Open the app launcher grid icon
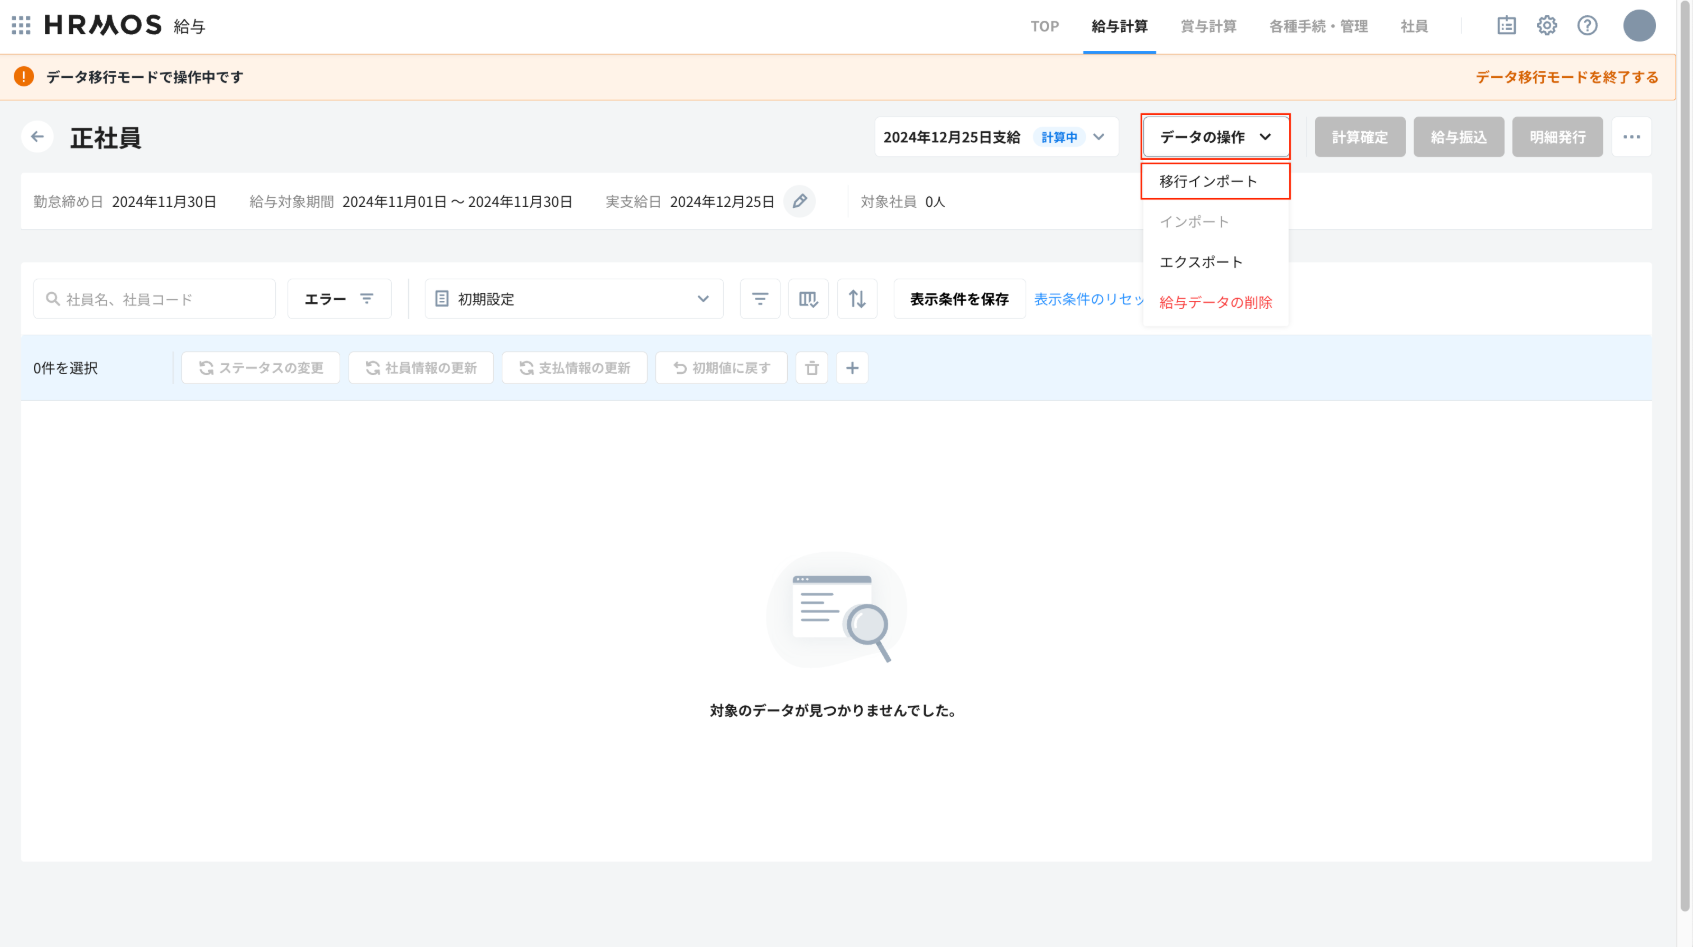The width and height of the screenshot is (1693, 947). tap(21, 25)
